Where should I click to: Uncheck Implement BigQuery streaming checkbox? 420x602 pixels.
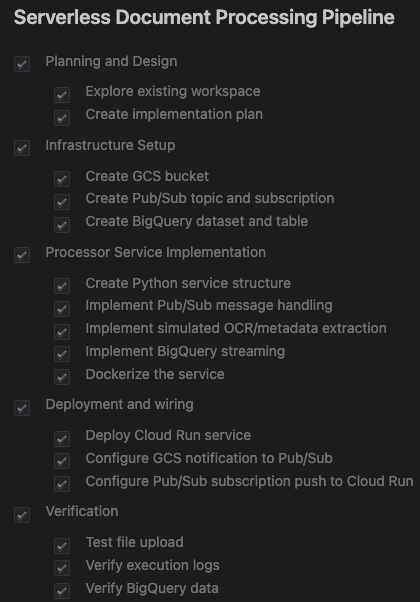tap(62, 354)
